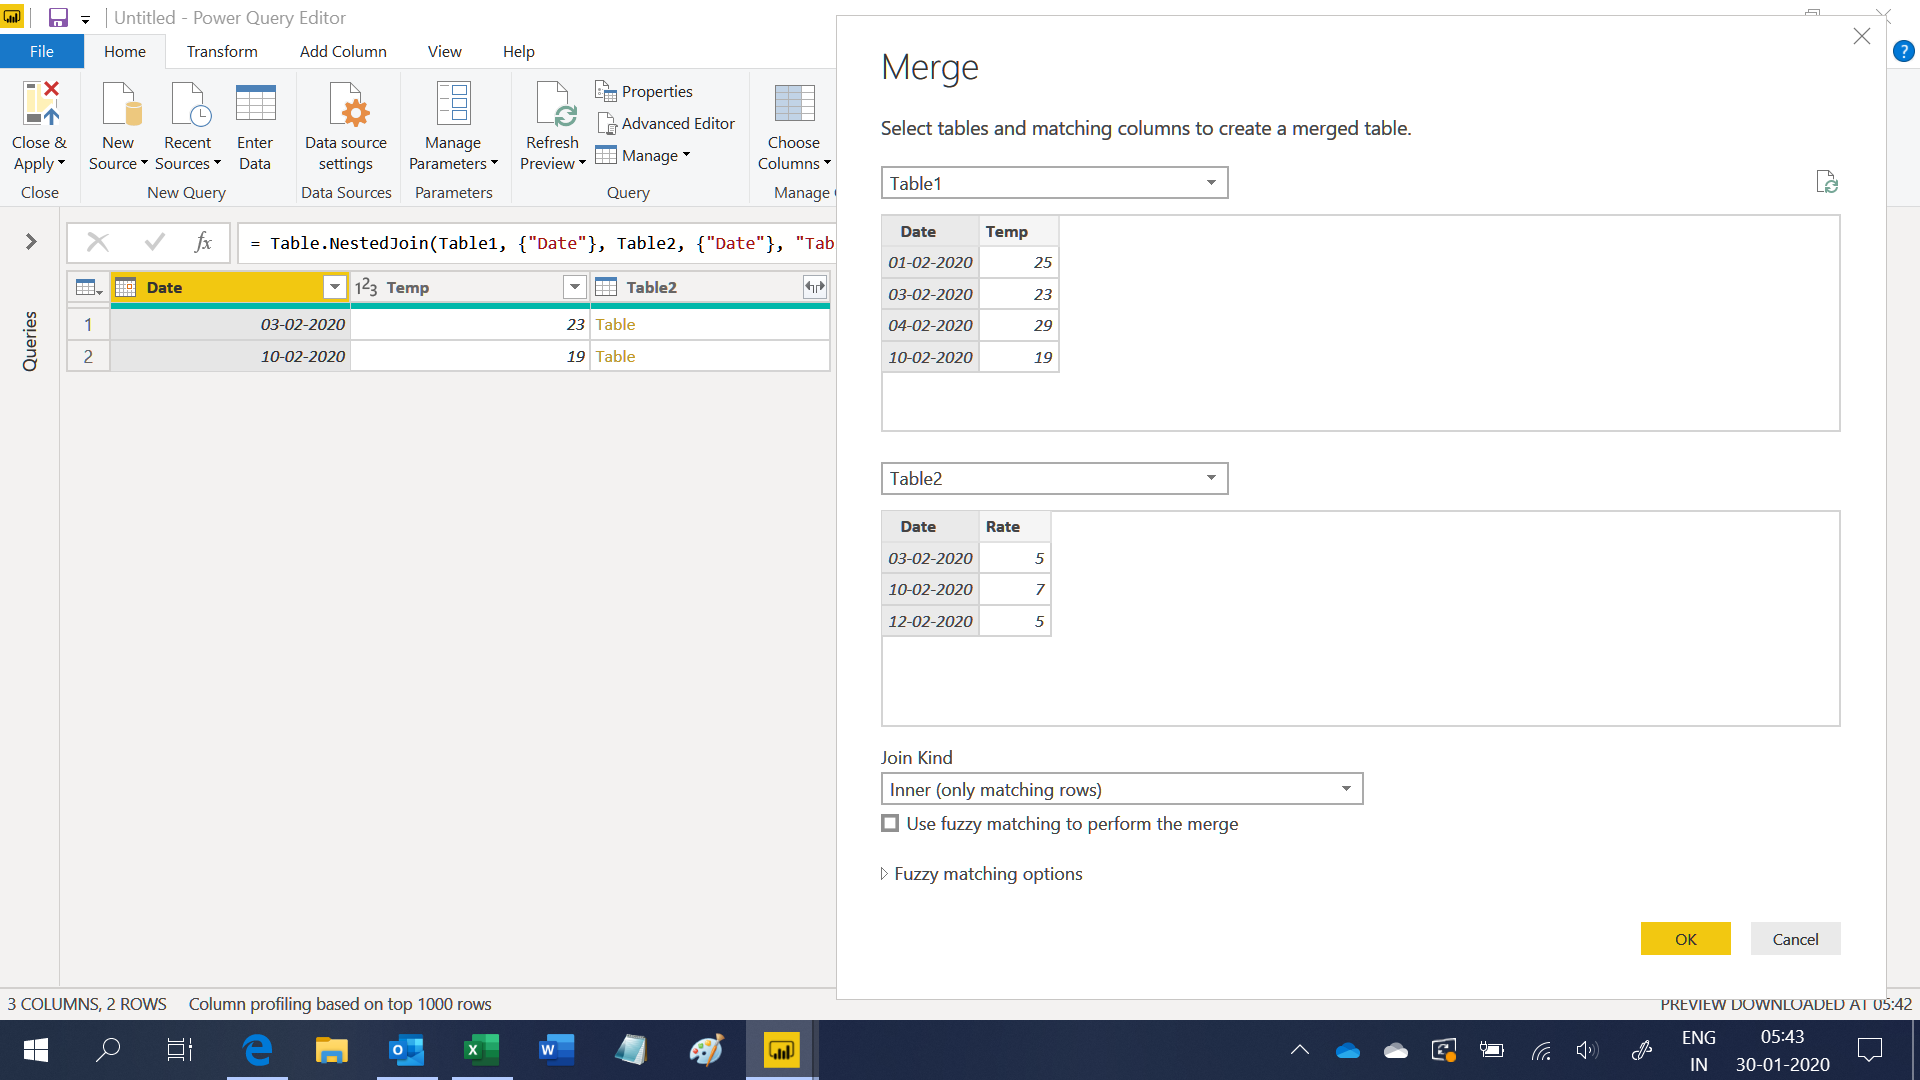Screen dimensions: 1920x1080
Task: Confirm merge with the OK button
Action: pos(1685,939)
